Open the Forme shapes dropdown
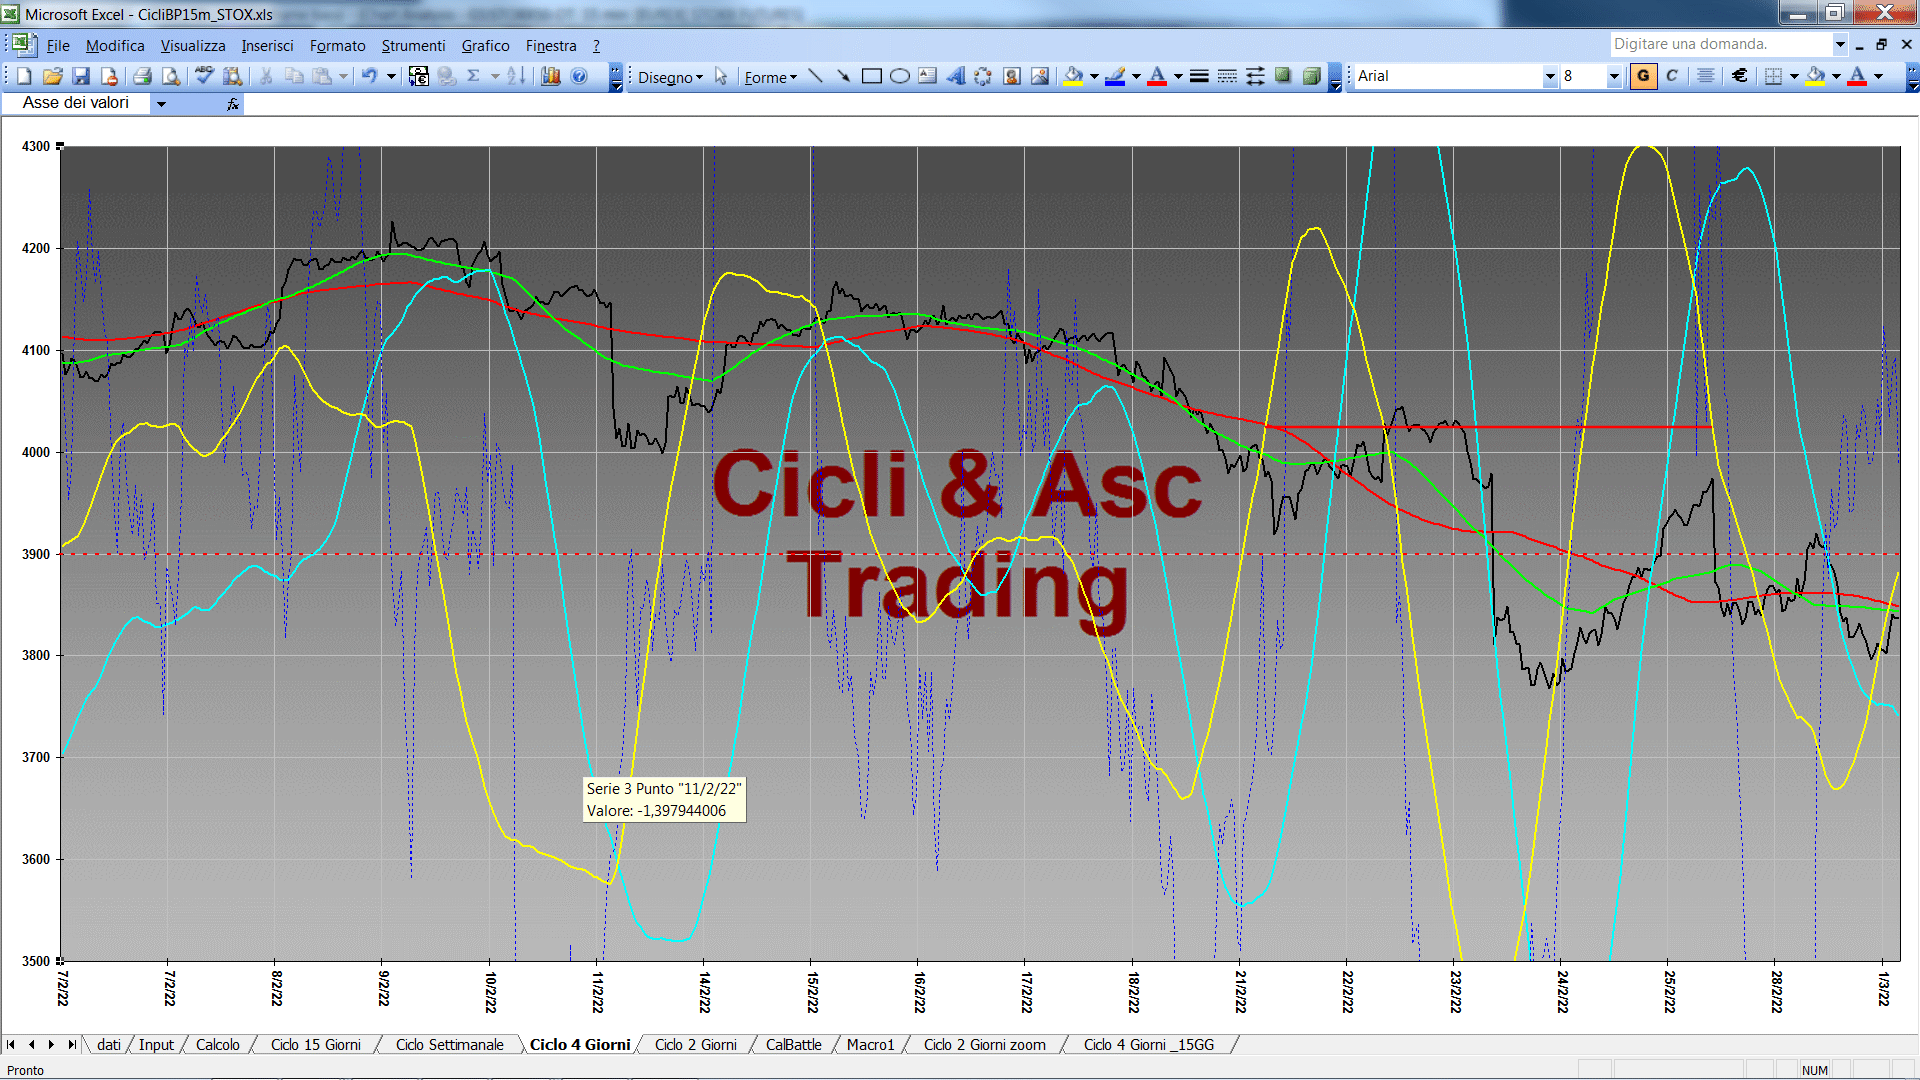Image resolution: width=1920 pixels, height=1080 pixels. point(771,77)
